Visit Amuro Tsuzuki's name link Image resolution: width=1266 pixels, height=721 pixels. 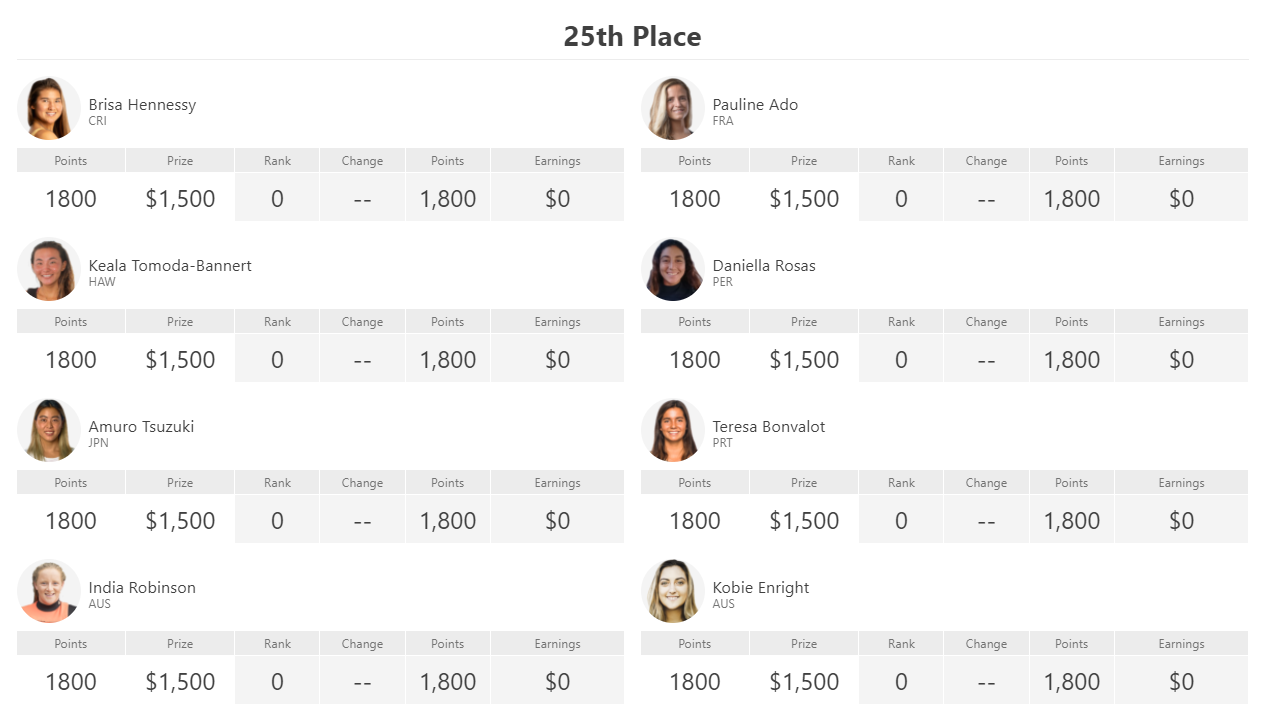[x=141, y=427]
